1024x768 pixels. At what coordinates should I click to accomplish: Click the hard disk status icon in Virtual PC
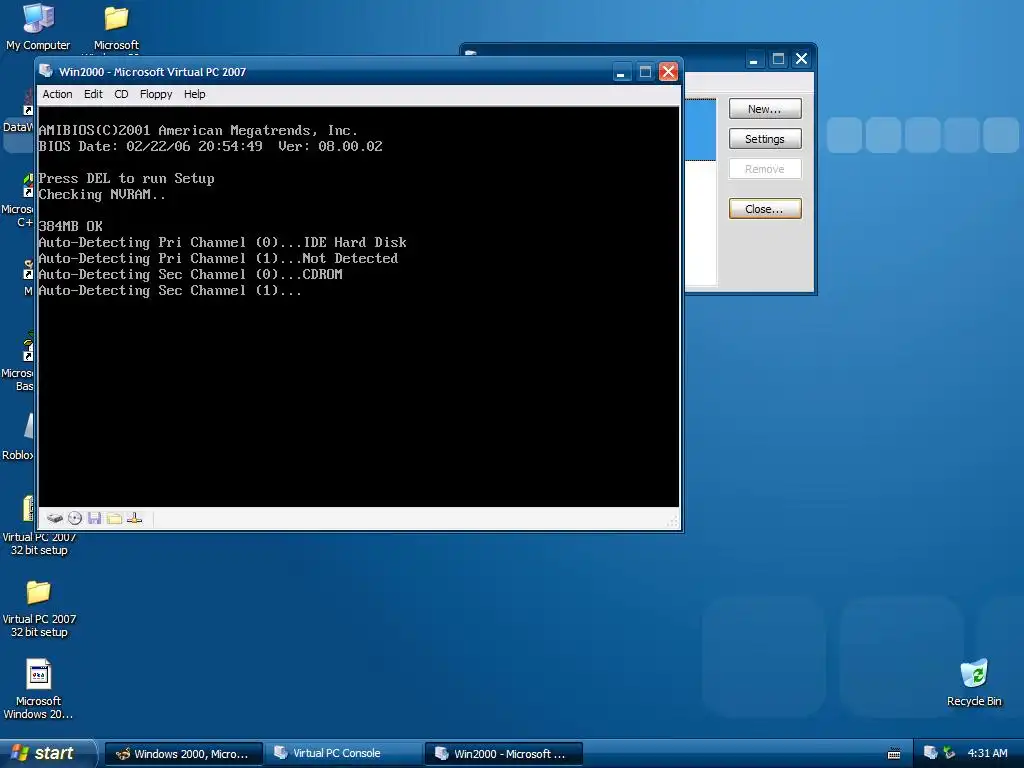(x=55, y=519)
